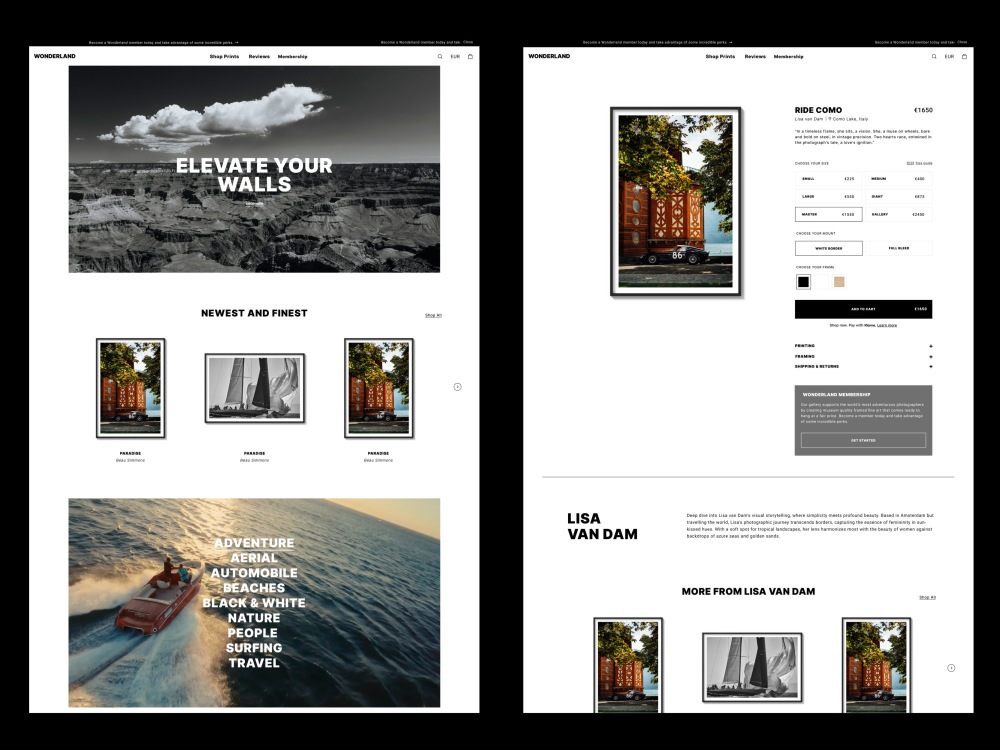The height and width of the screenshot is (750, 1000).
Task: Open EUR currency selector on left page
Action: (455, 57)
